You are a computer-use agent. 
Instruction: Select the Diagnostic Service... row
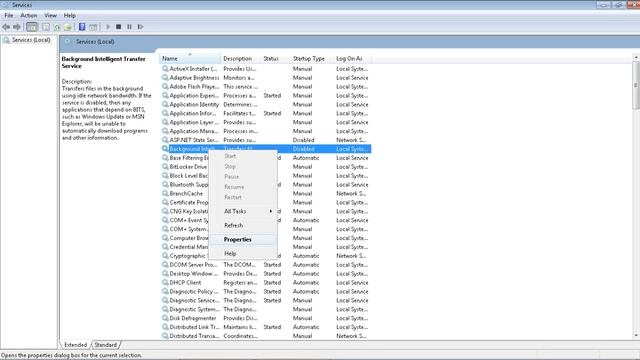tap(266, 300)
